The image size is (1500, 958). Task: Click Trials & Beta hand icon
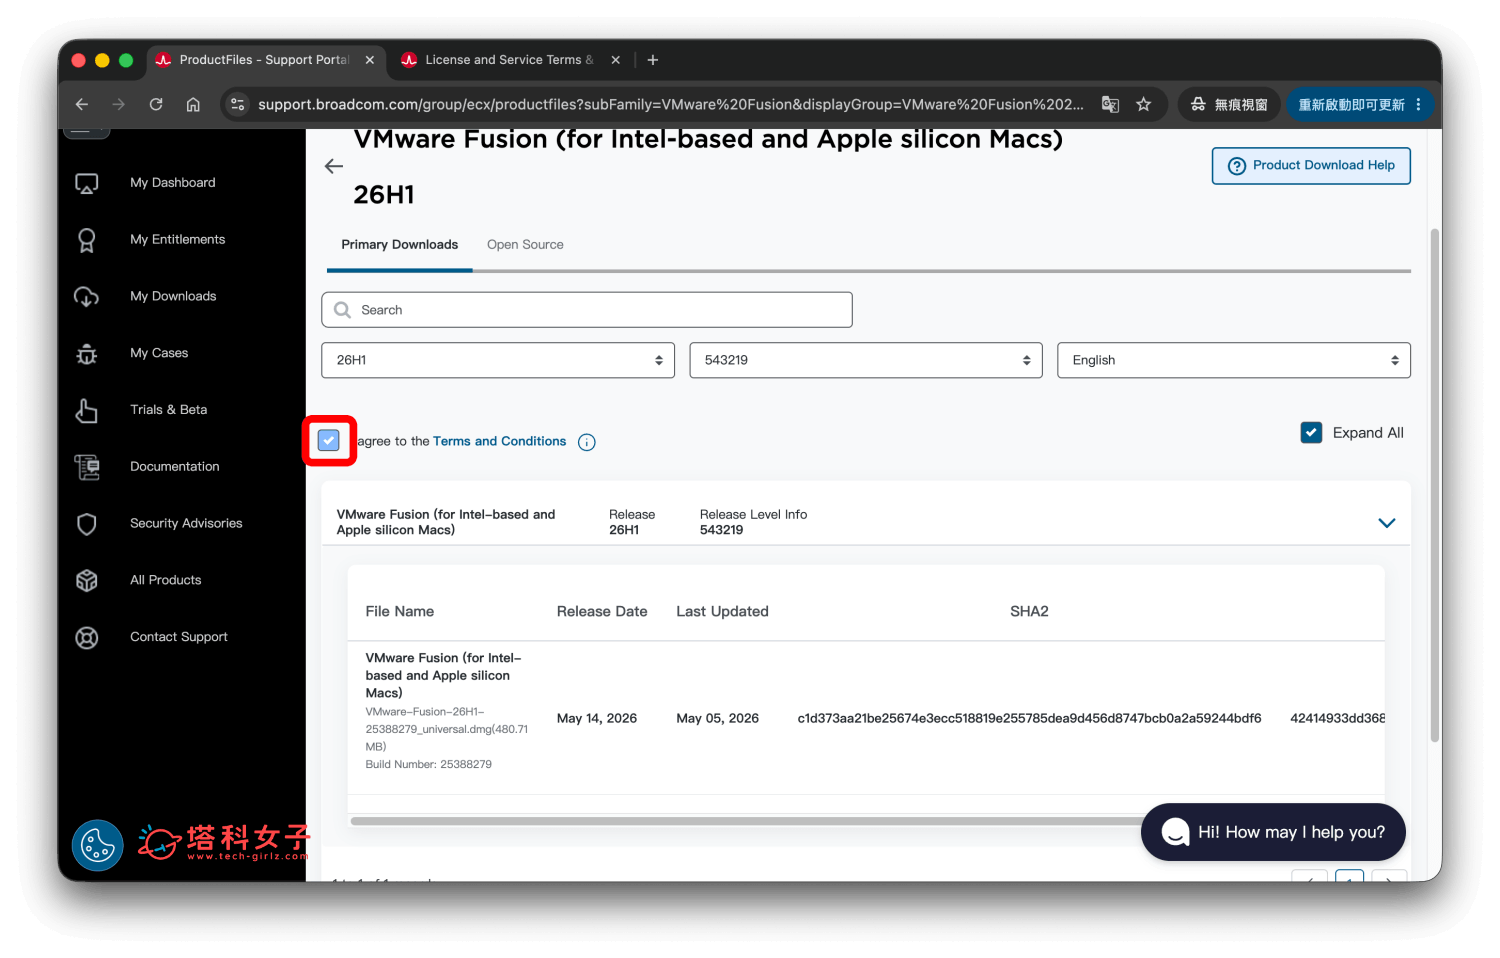point(87,410)
